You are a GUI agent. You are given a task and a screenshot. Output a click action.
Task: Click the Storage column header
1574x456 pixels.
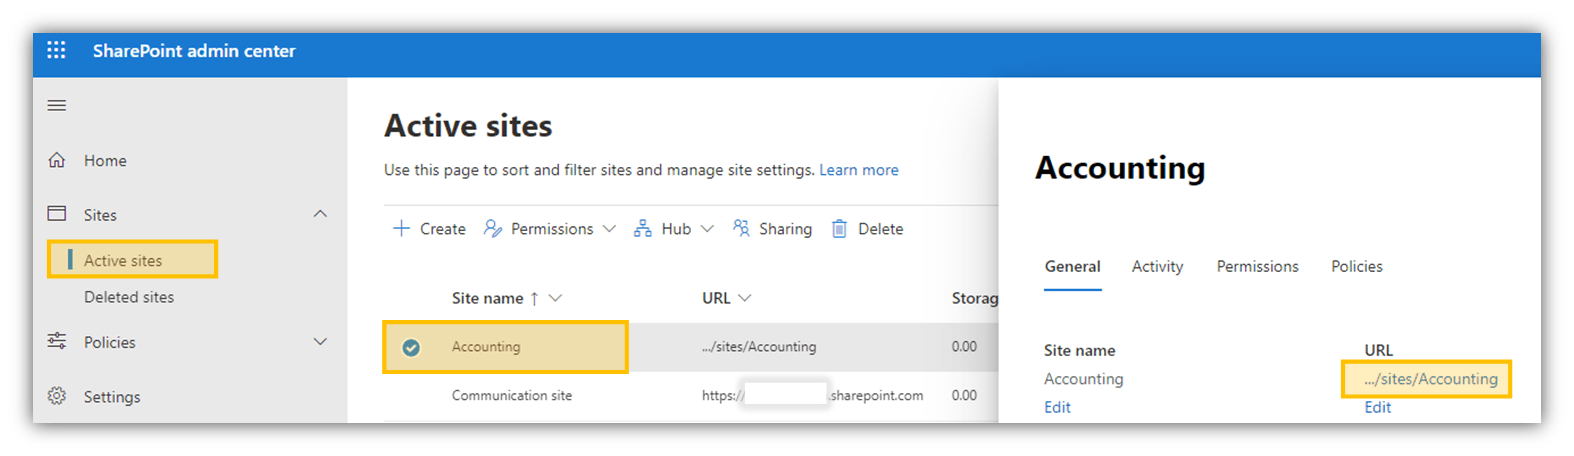[975, 298]
